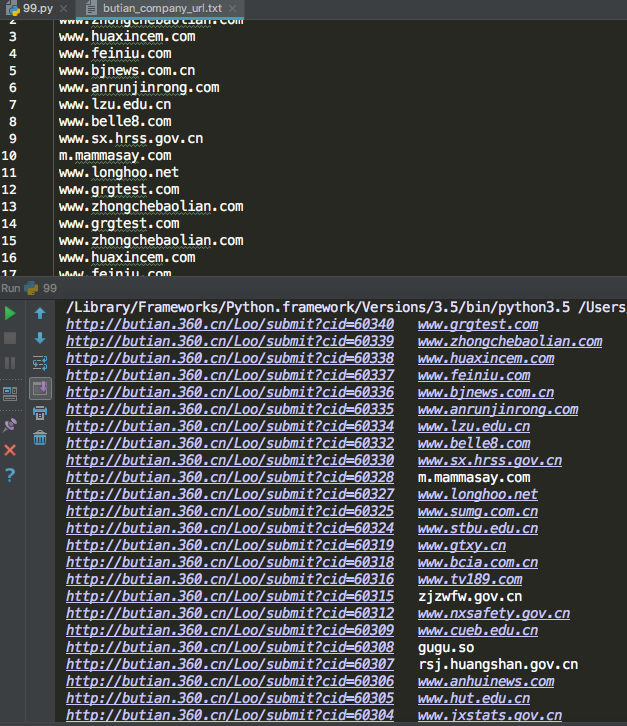Open www.gtxy.cn link in console
Image resolution: width=627 pixels, height=726 pixels.
[x=462, y=545]
